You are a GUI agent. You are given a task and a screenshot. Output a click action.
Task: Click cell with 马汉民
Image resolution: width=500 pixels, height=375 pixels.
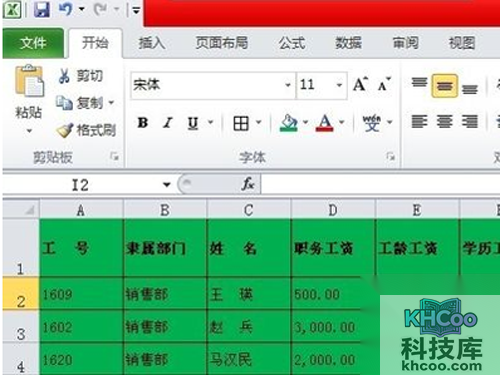click(x=249, y=359)
